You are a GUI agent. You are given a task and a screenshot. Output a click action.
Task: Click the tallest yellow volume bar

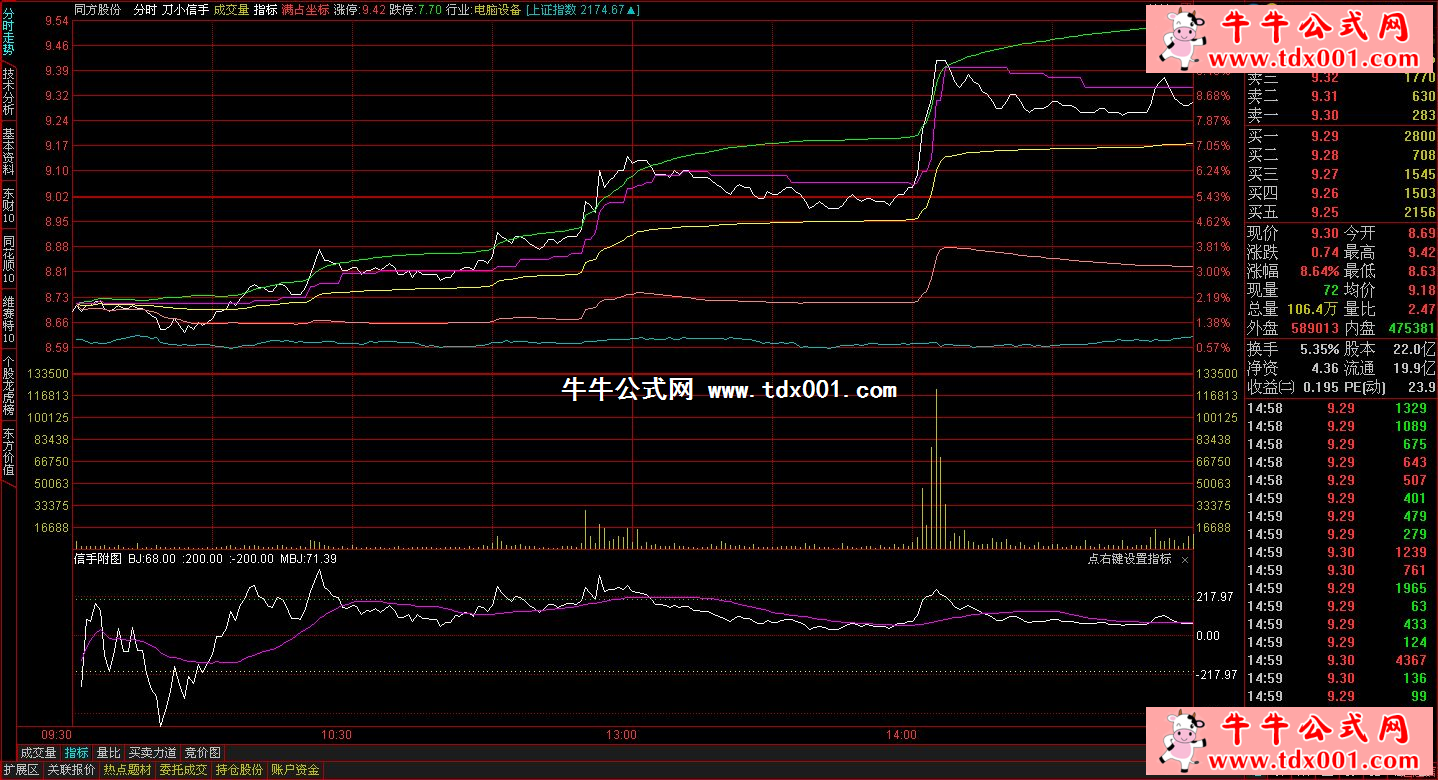point(936,470)
